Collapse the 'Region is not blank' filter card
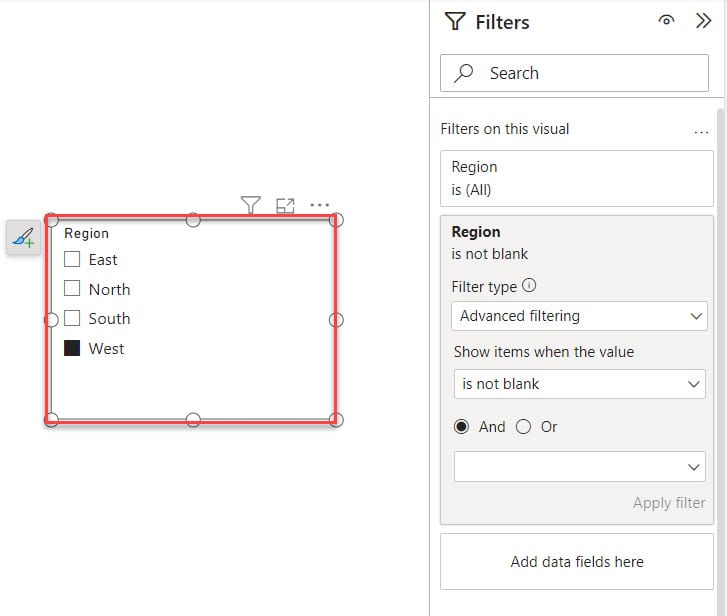The width and height of the screenshot is (727, 616). pos(576,242)
